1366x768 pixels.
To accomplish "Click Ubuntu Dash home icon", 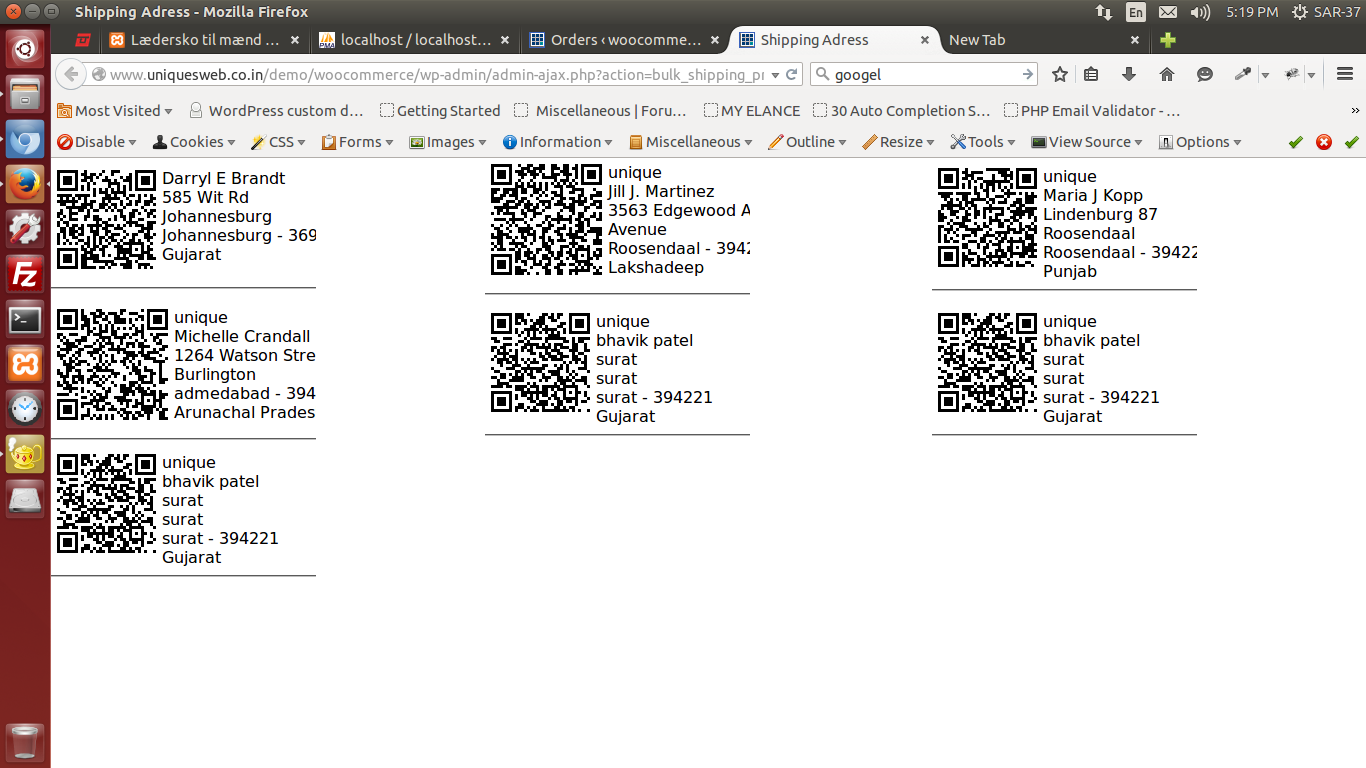I will (x=25, y=47).
